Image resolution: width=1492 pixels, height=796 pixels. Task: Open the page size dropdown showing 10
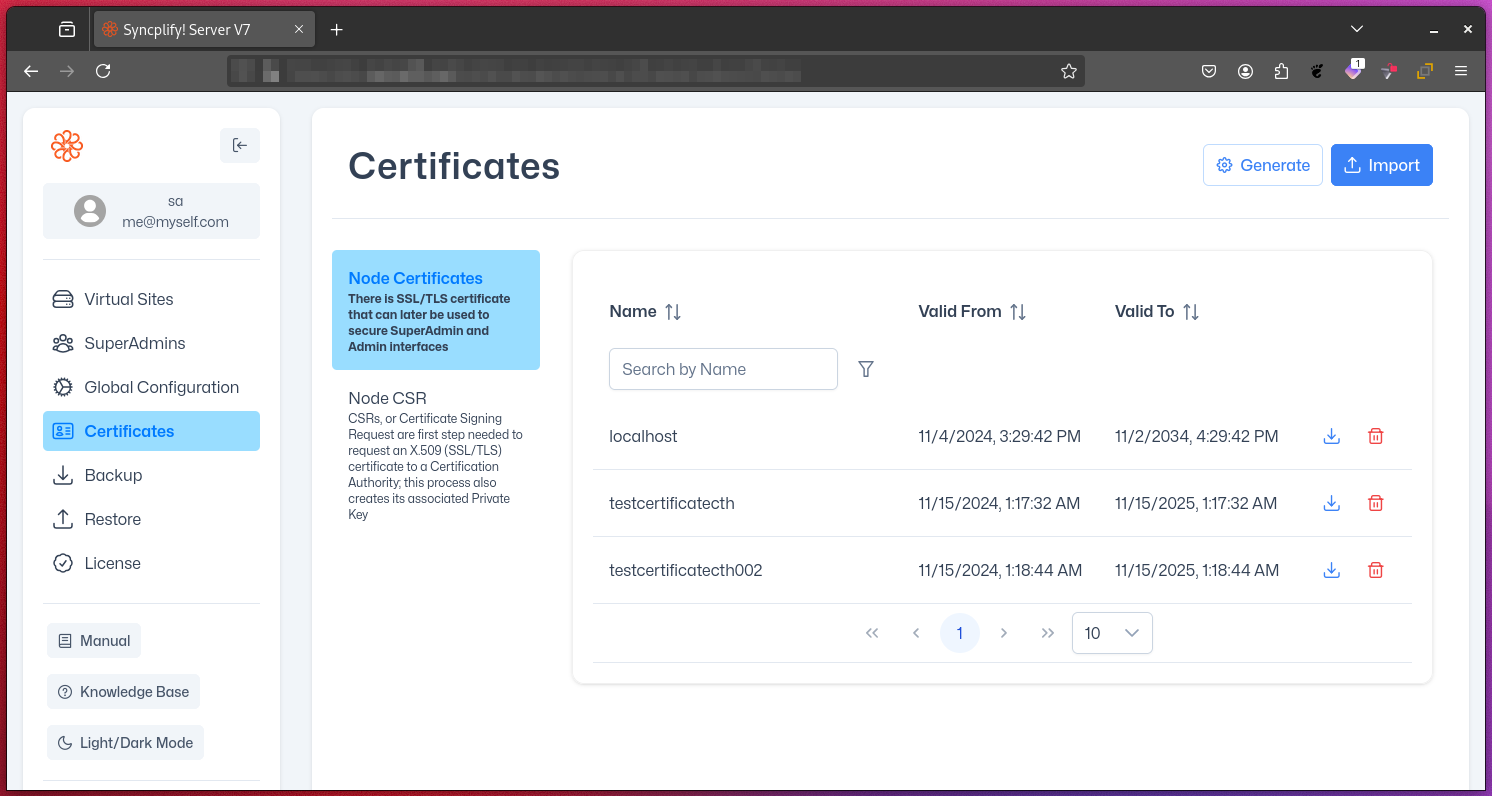click(x=1112, y=632)
